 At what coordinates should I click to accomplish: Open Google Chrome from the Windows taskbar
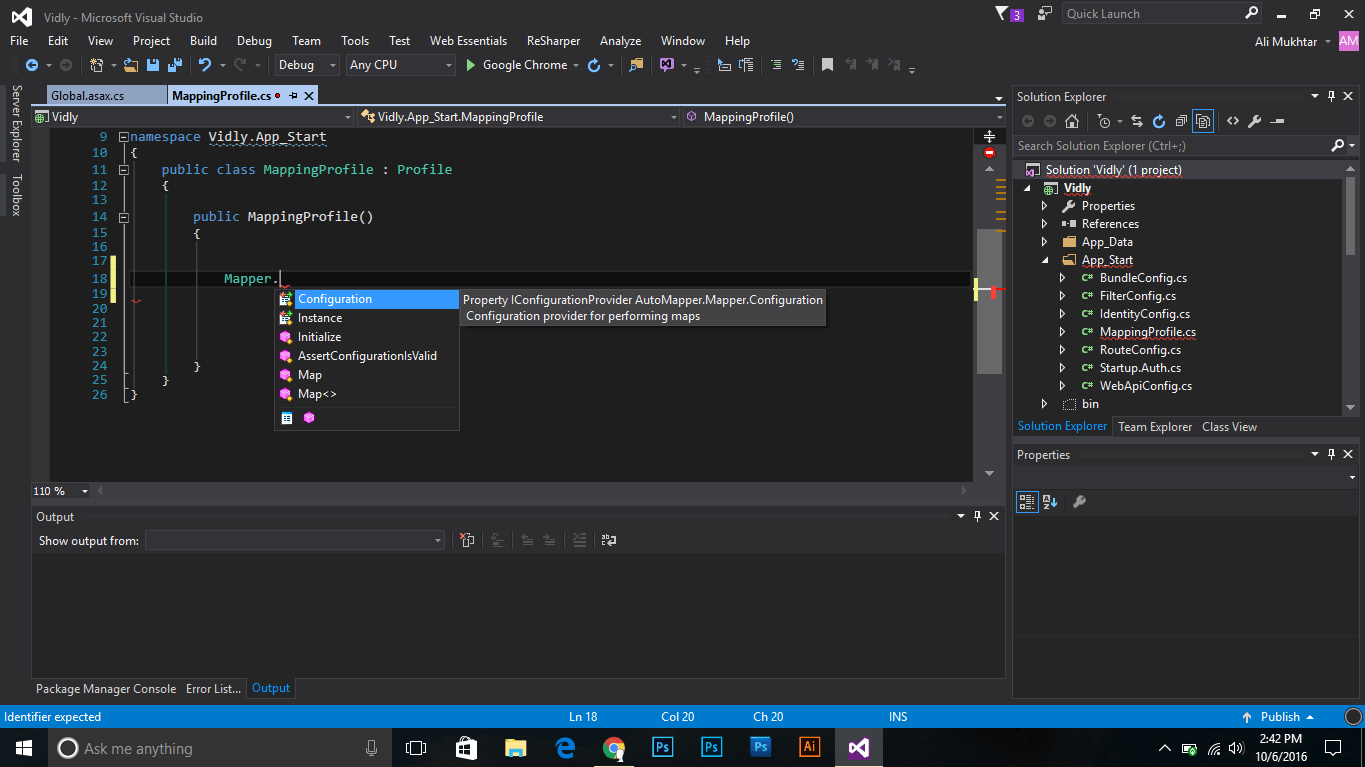point(614,748)
